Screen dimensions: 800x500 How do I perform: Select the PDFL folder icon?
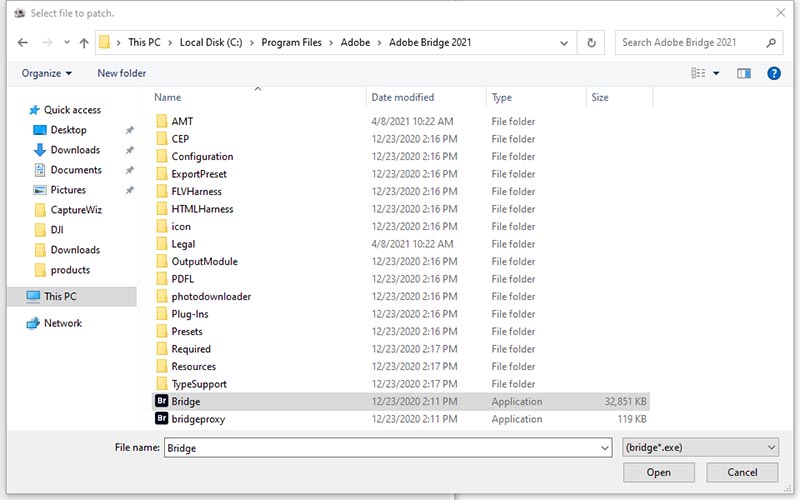(162, 279)
